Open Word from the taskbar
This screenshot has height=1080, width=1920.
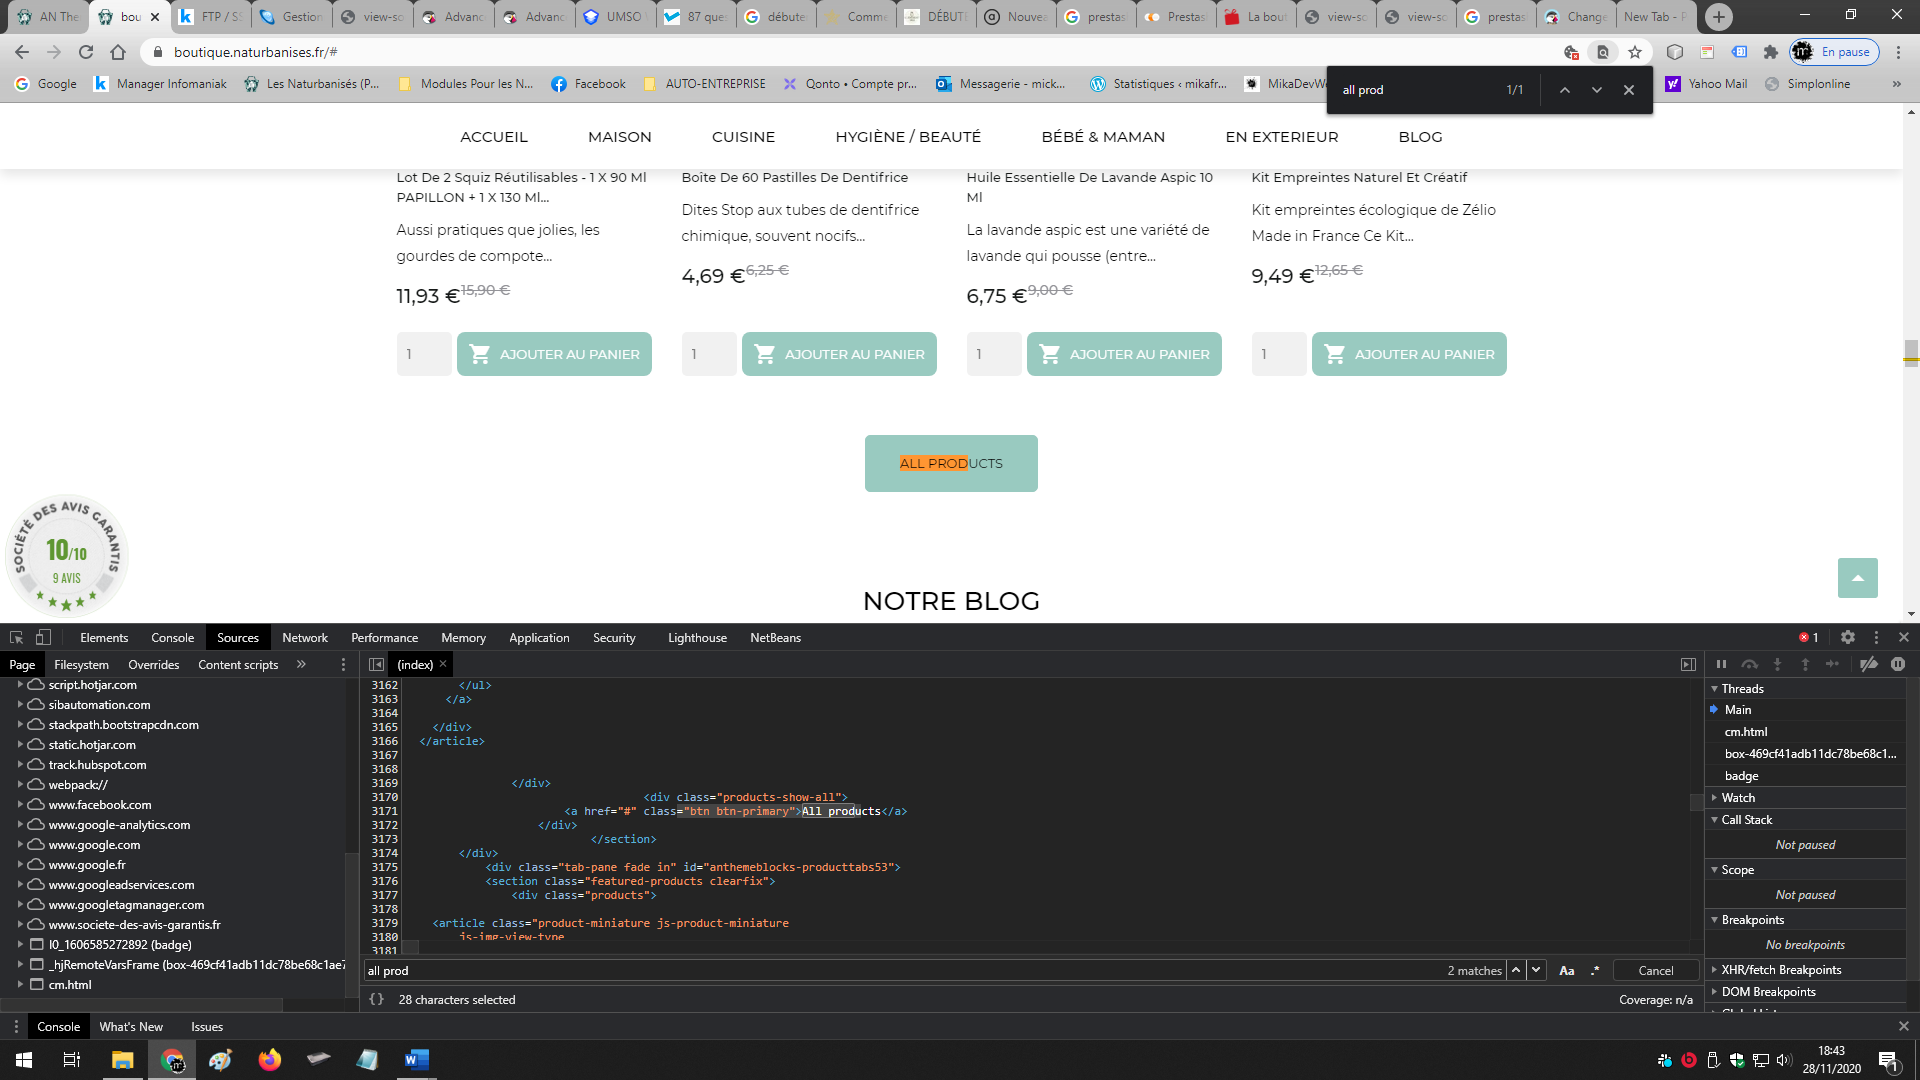(x=416, y=1060)
